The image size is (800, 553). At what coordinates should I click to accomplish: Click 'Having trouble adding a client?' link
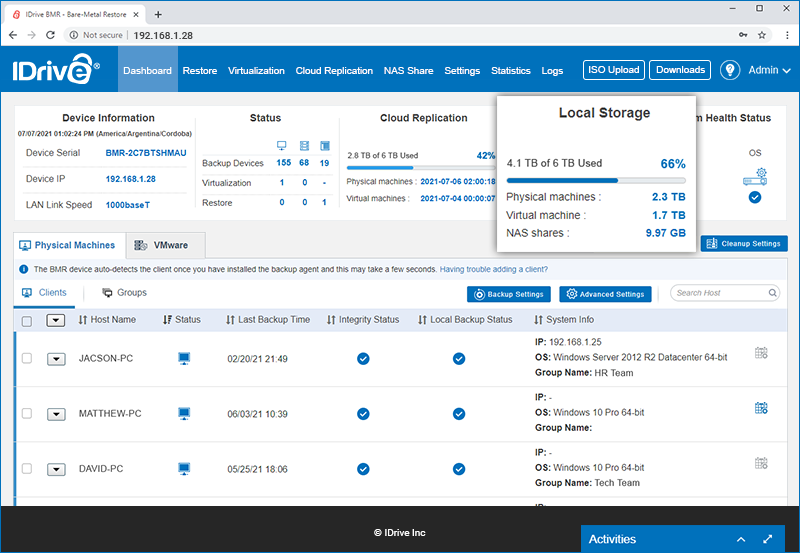click(x=493, y=269)
